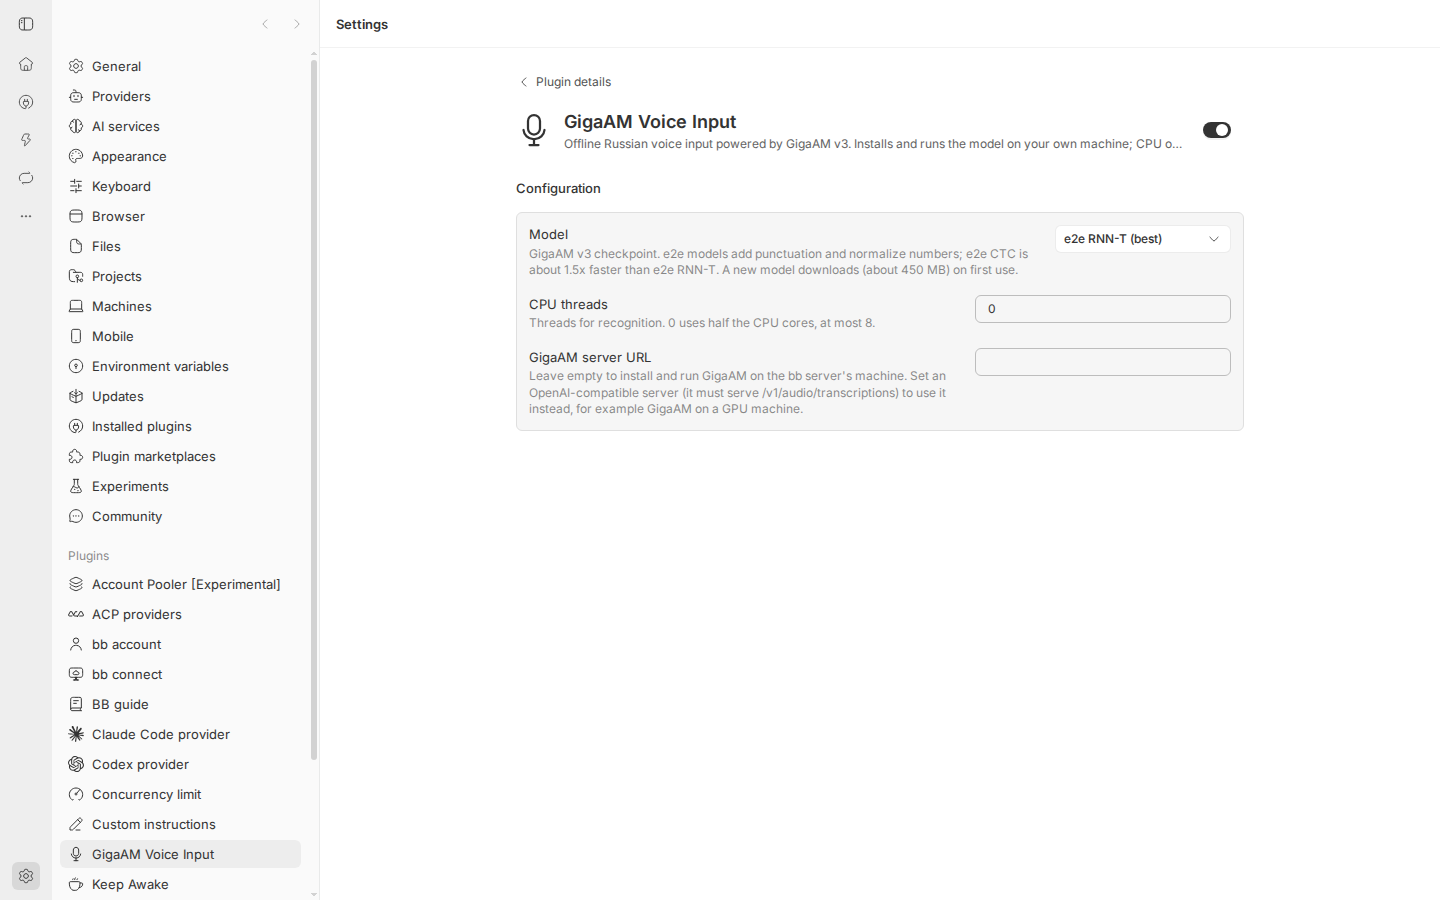Image resolution: width=1440 pixels, height=900 pixels.
Task: Click the Claude Code provider starburst icon
Action: click(76, 734)
